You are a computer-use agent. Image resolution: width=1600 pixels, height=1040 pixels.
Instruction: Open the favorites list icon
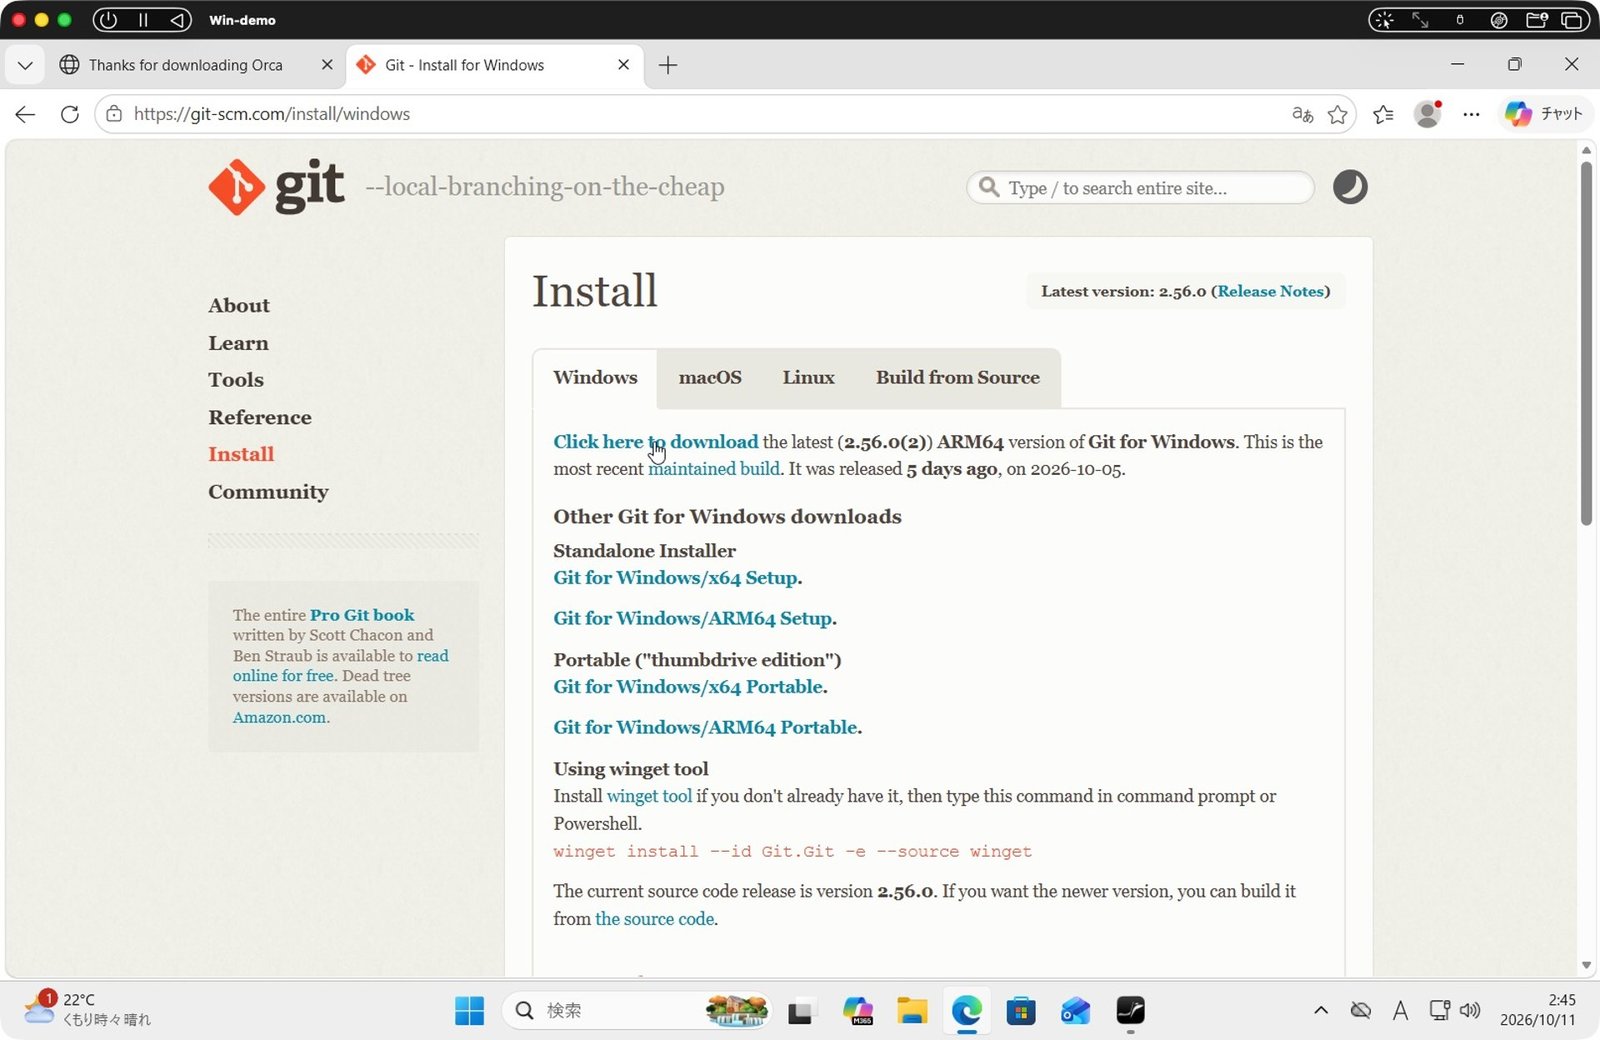(x=1383, y=114)
